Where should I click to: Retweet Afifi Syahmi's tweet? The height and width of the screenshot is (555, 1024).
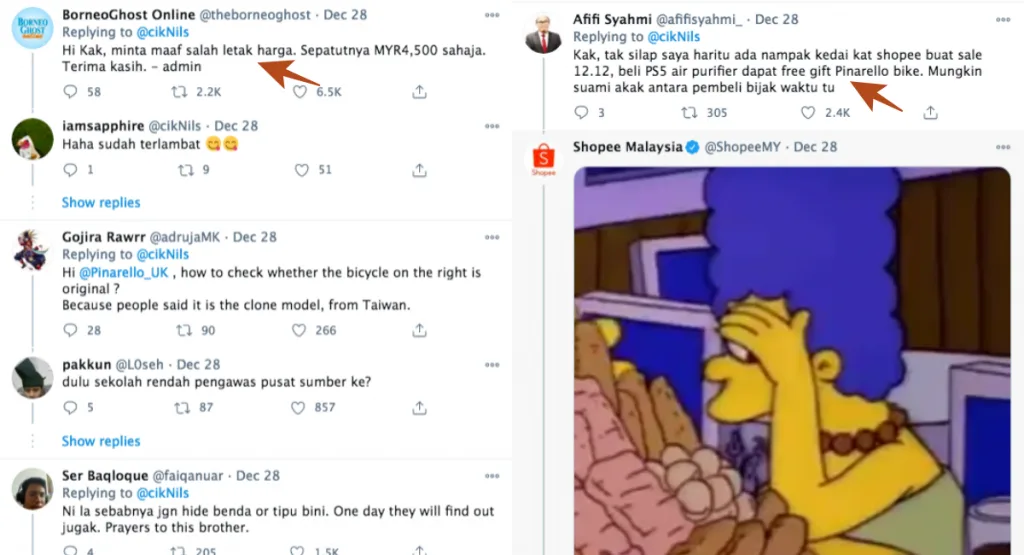click(690, 113)
